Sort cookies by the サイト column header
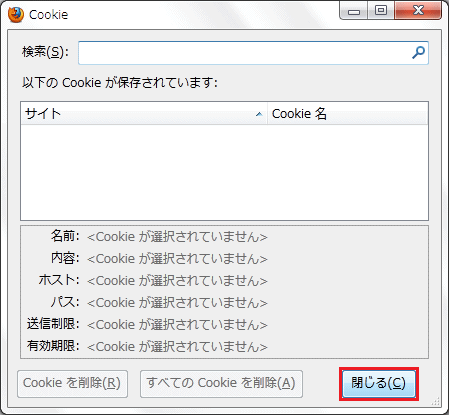449x415 pixels. point(144,114)
